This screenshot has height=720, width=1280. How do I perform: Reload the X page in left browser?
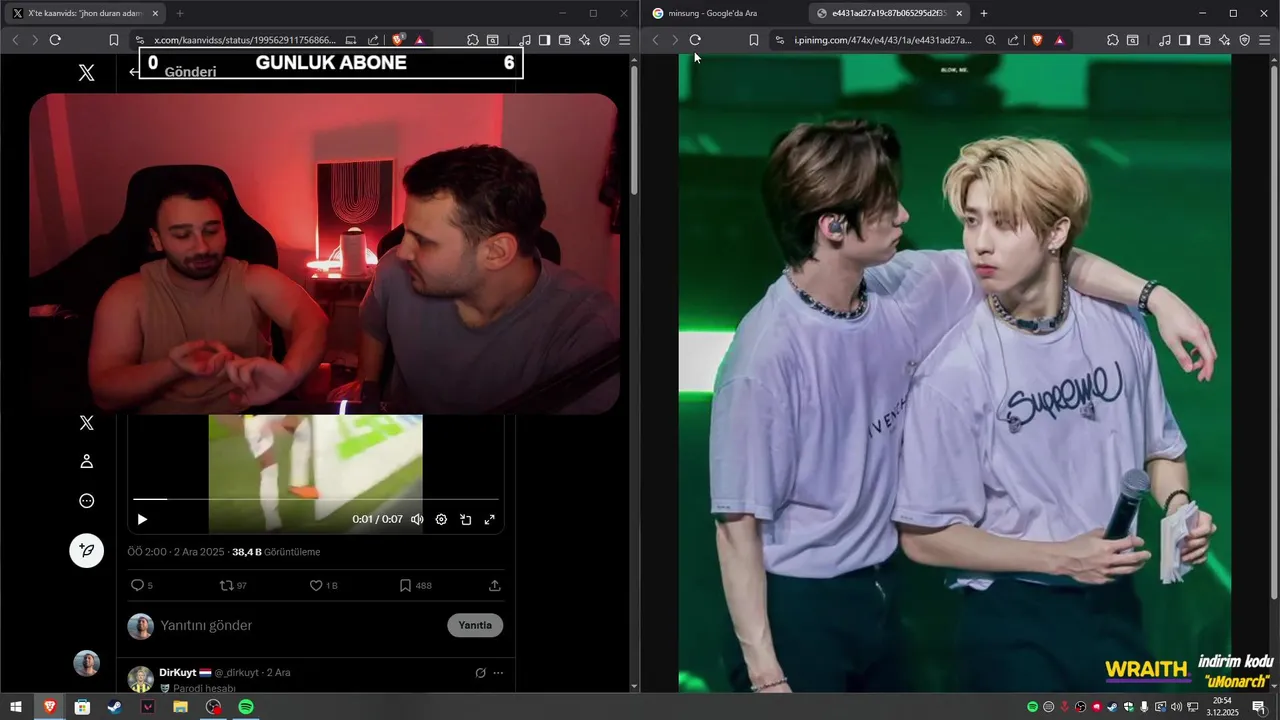(x=55, y=40)
